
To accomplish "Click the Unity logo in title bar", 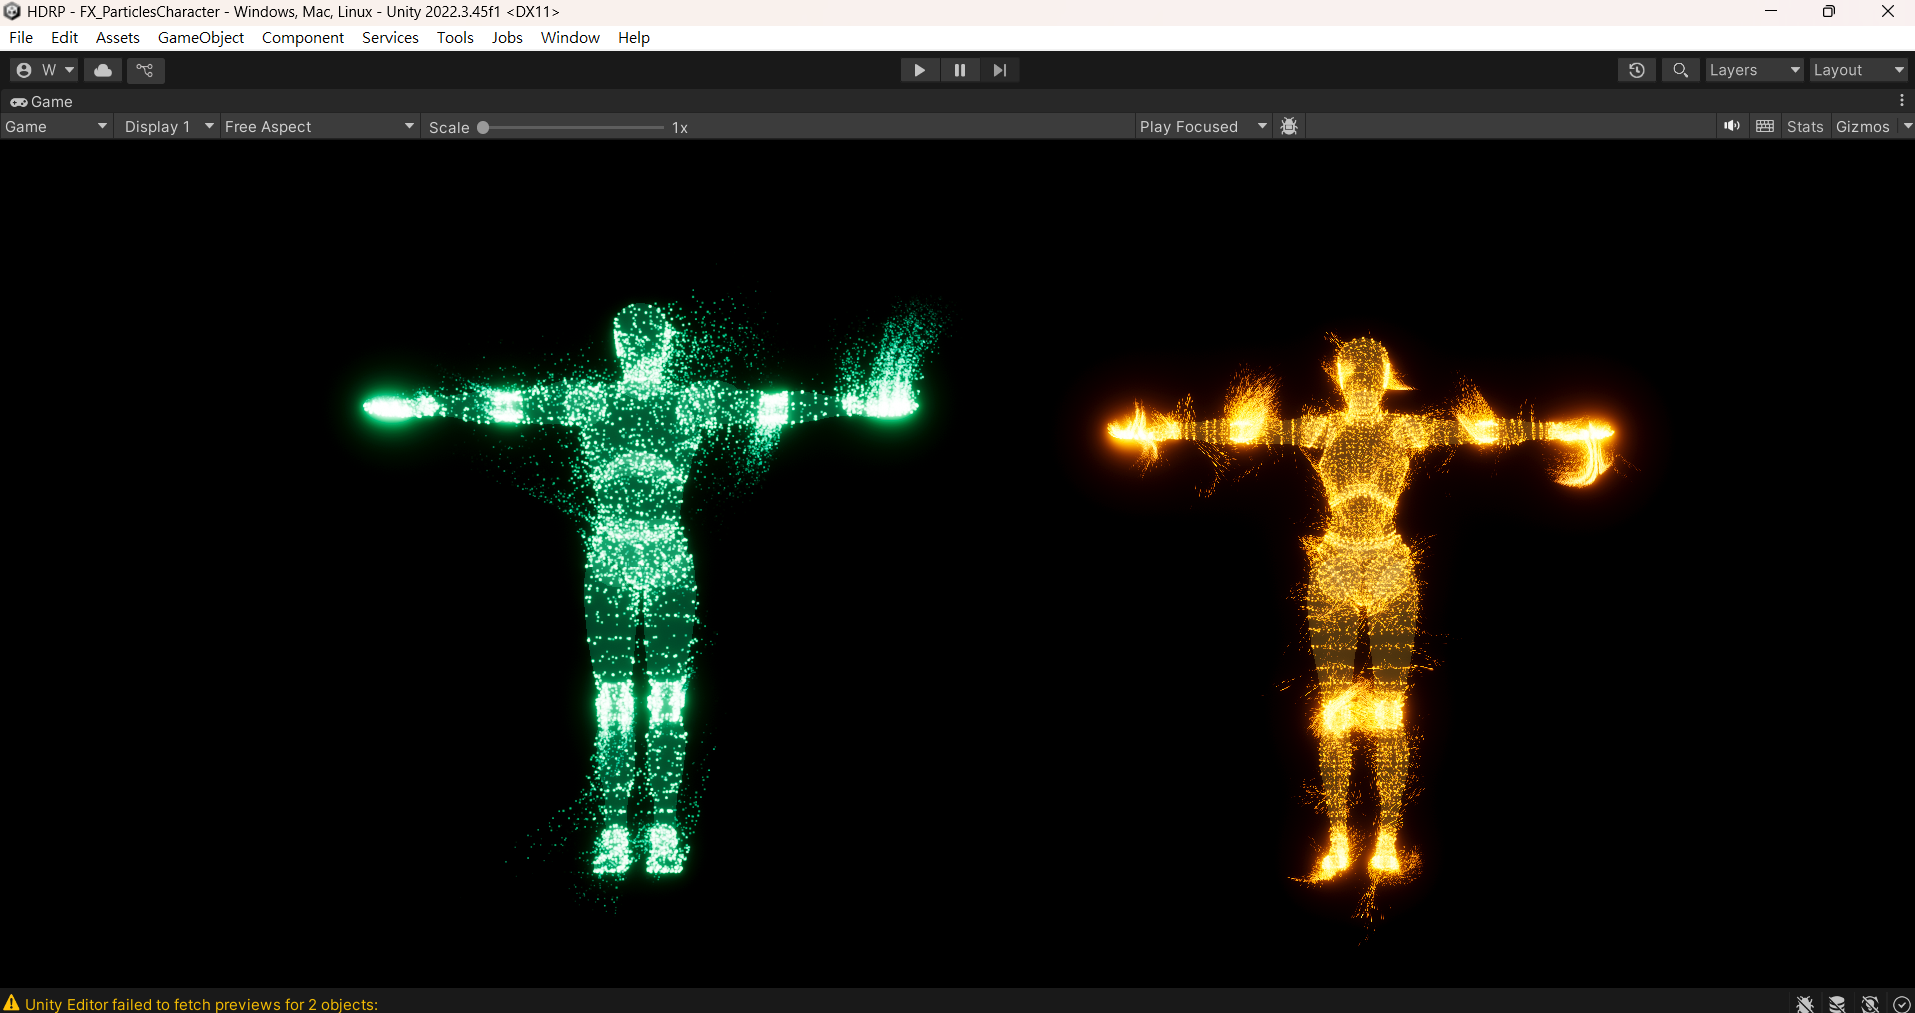I will pos(12,12).
